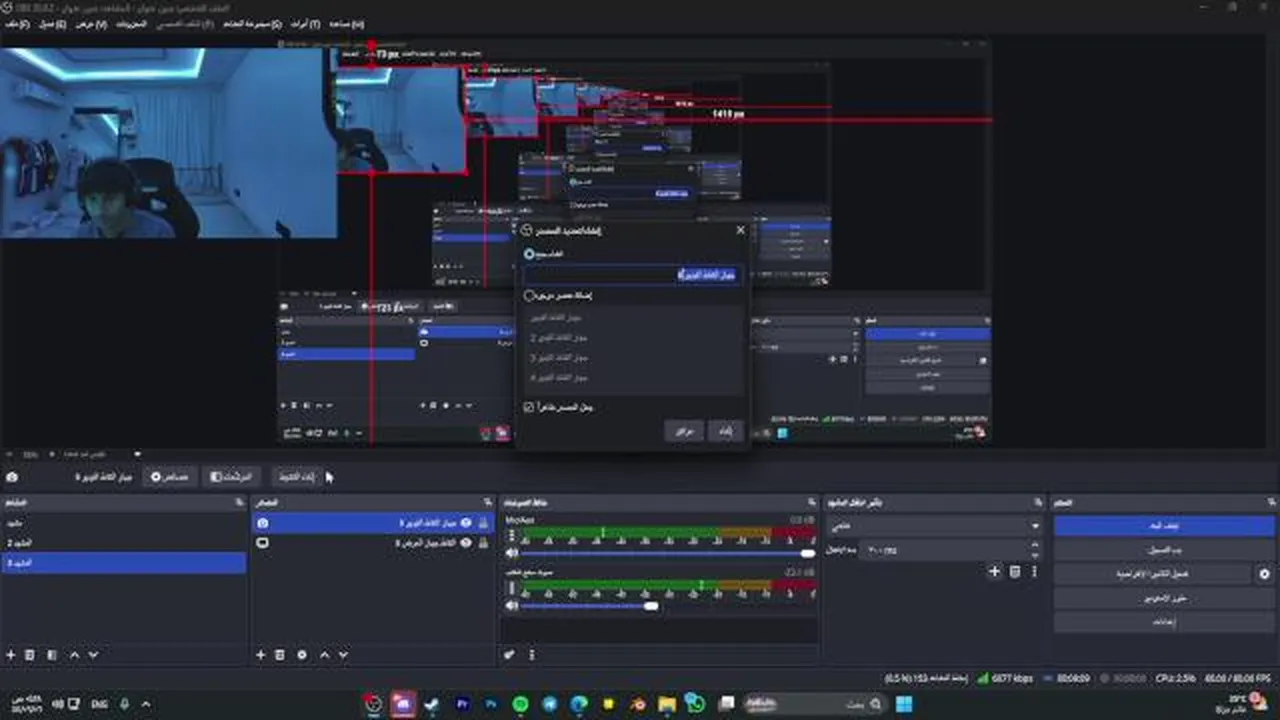Select scene المشهد 2 in the Scenes list
The width and height of the screenshot is (1280, 720).
[x=123, y=543]
